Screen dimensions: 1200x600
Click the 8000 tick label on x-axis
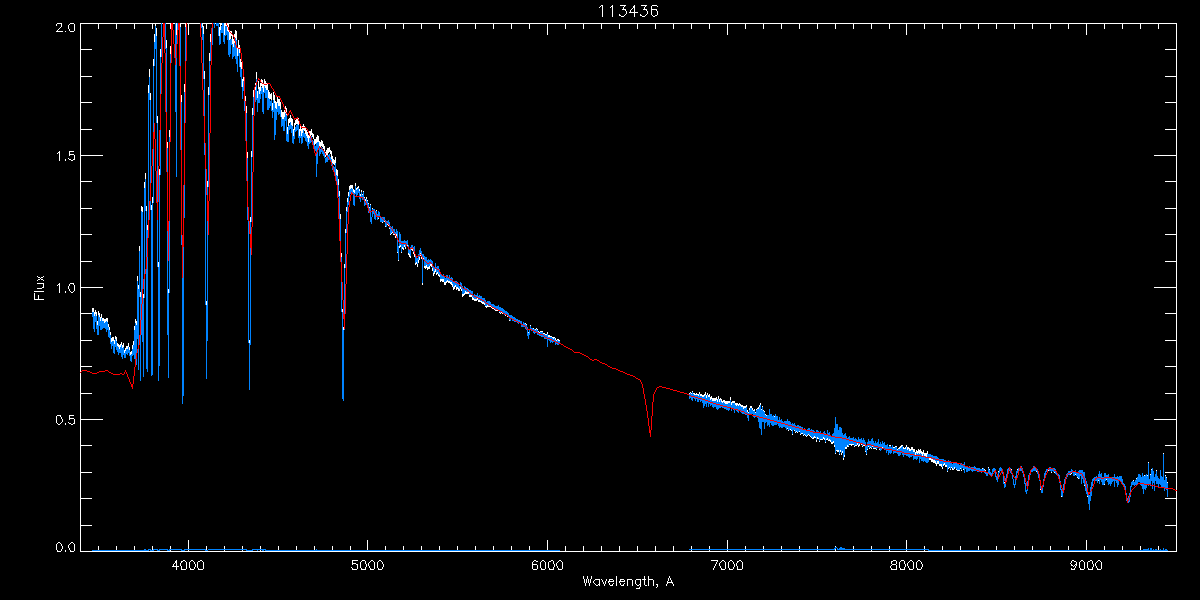tap(907, 564)
